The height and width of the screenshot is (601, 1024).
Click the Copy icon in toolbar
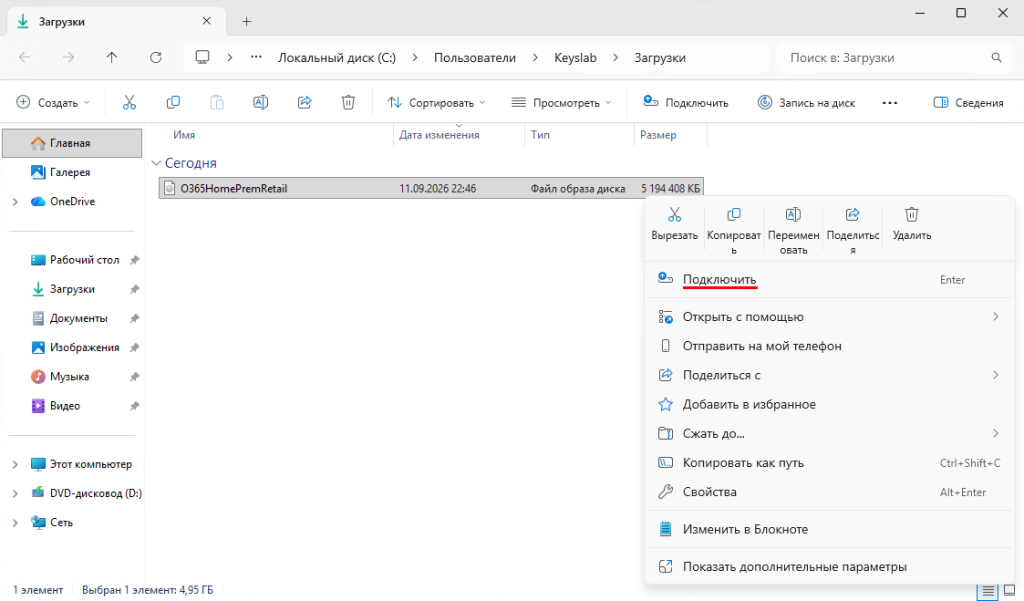173,103
